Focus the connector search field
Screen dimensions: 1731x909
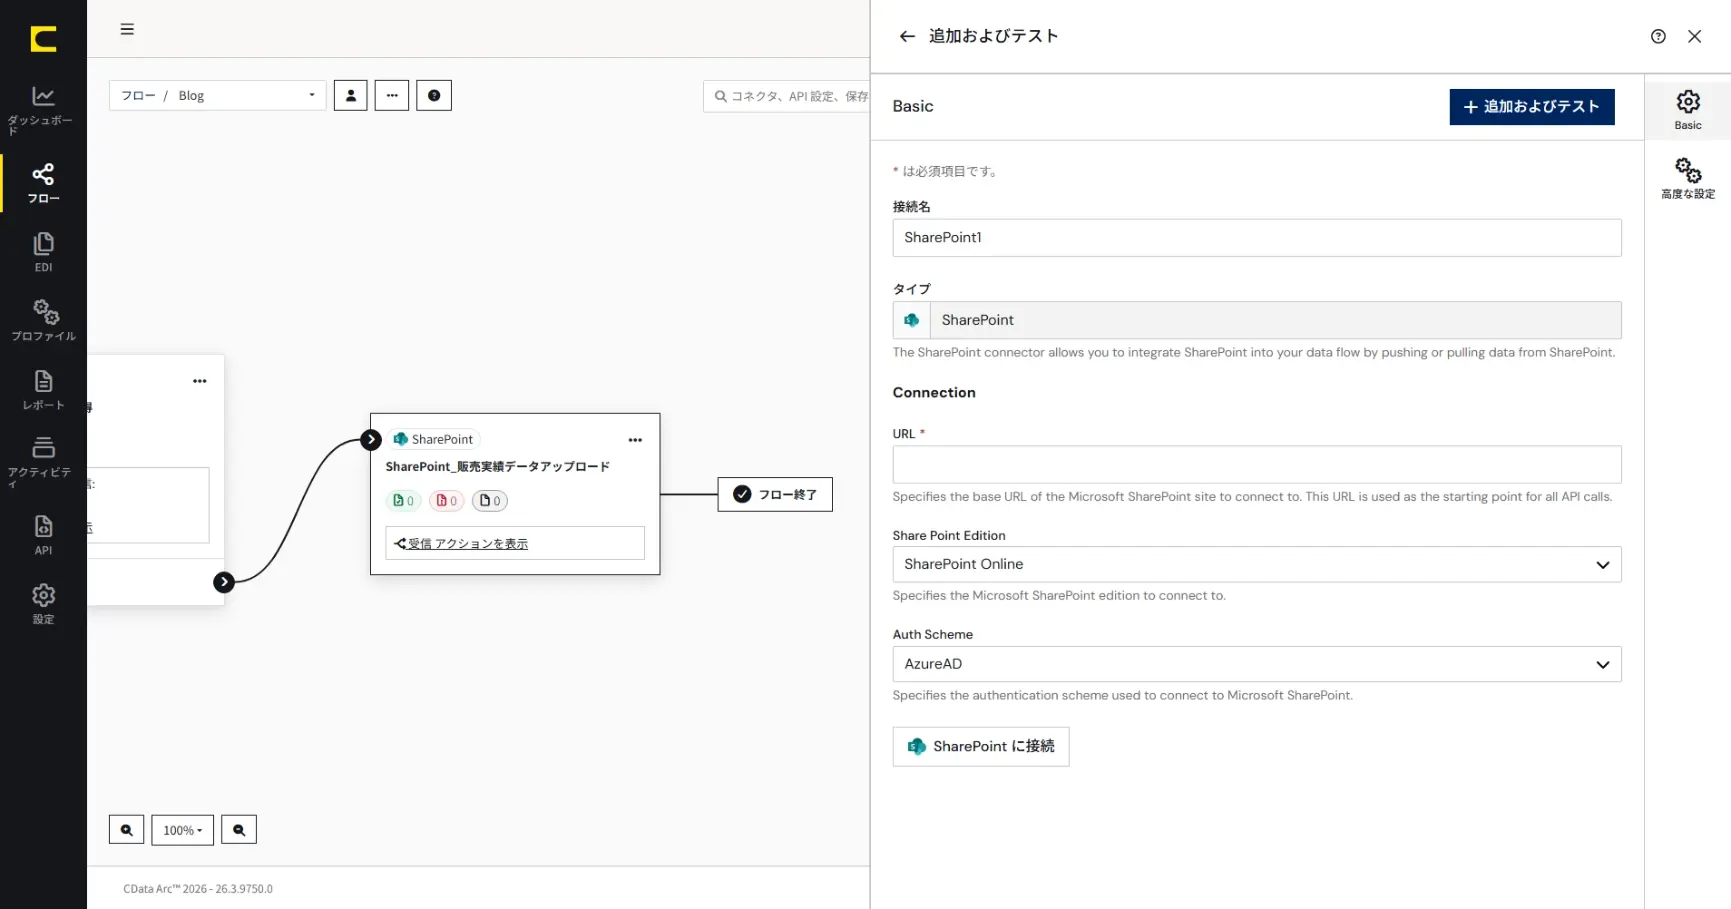point(788,96)
